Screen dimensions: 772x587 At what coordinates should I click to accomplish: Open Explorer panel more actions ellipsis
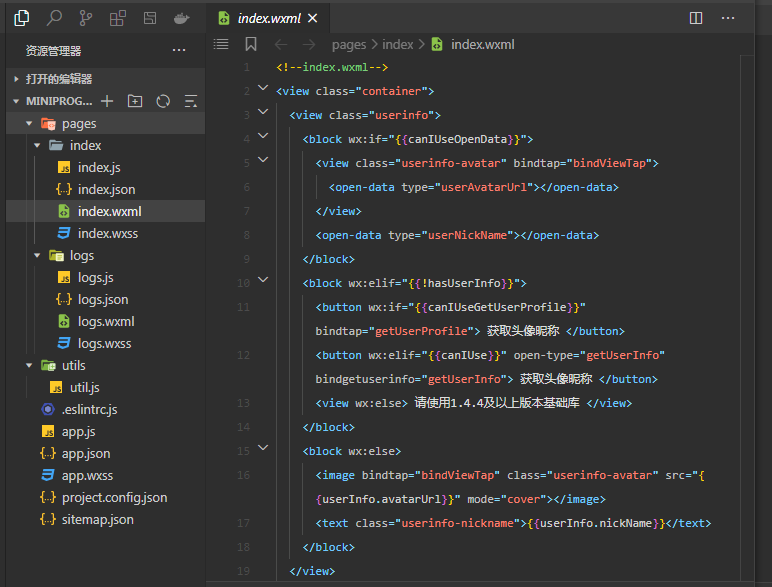pyautogui.click(x=179, y=50)
